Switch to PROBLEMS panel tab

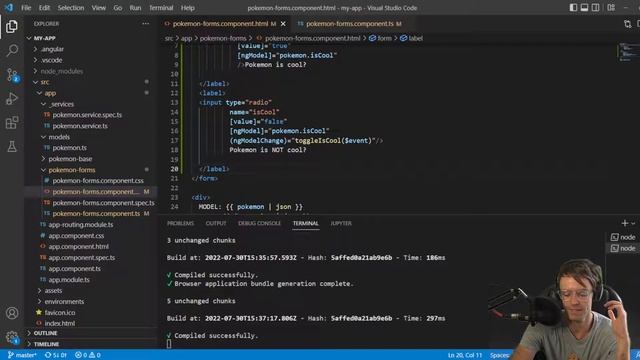pos(180,223)
